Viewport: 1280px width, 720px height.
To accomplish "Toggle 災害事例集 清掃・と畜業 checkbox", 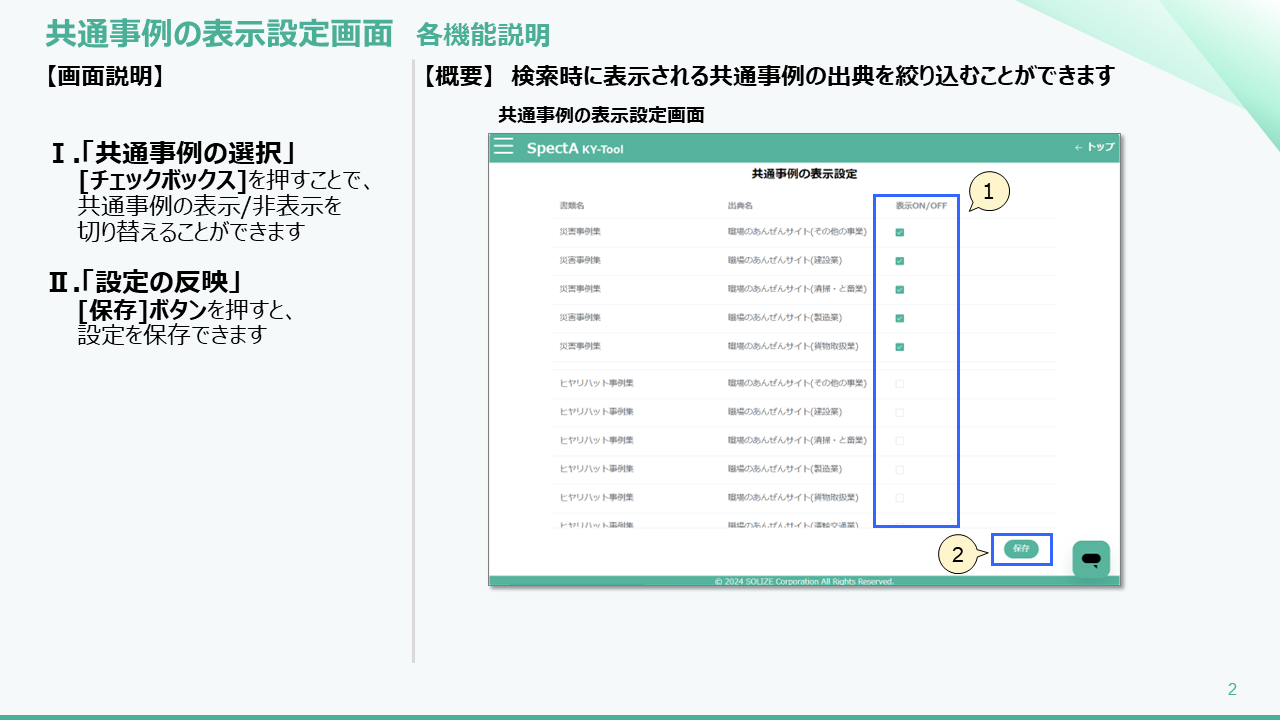I will point(900,290).
